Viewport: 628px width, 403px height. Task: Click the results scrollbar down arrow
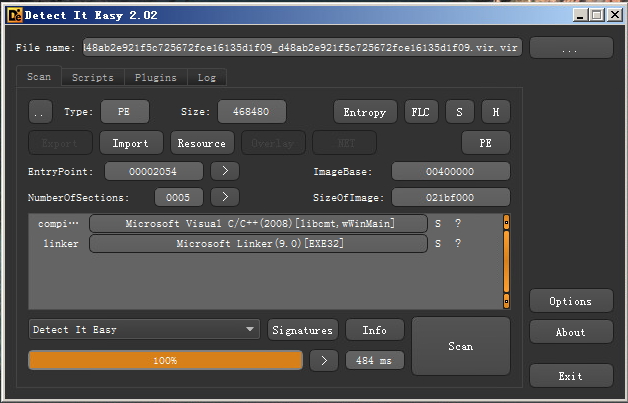coord(506,301)
